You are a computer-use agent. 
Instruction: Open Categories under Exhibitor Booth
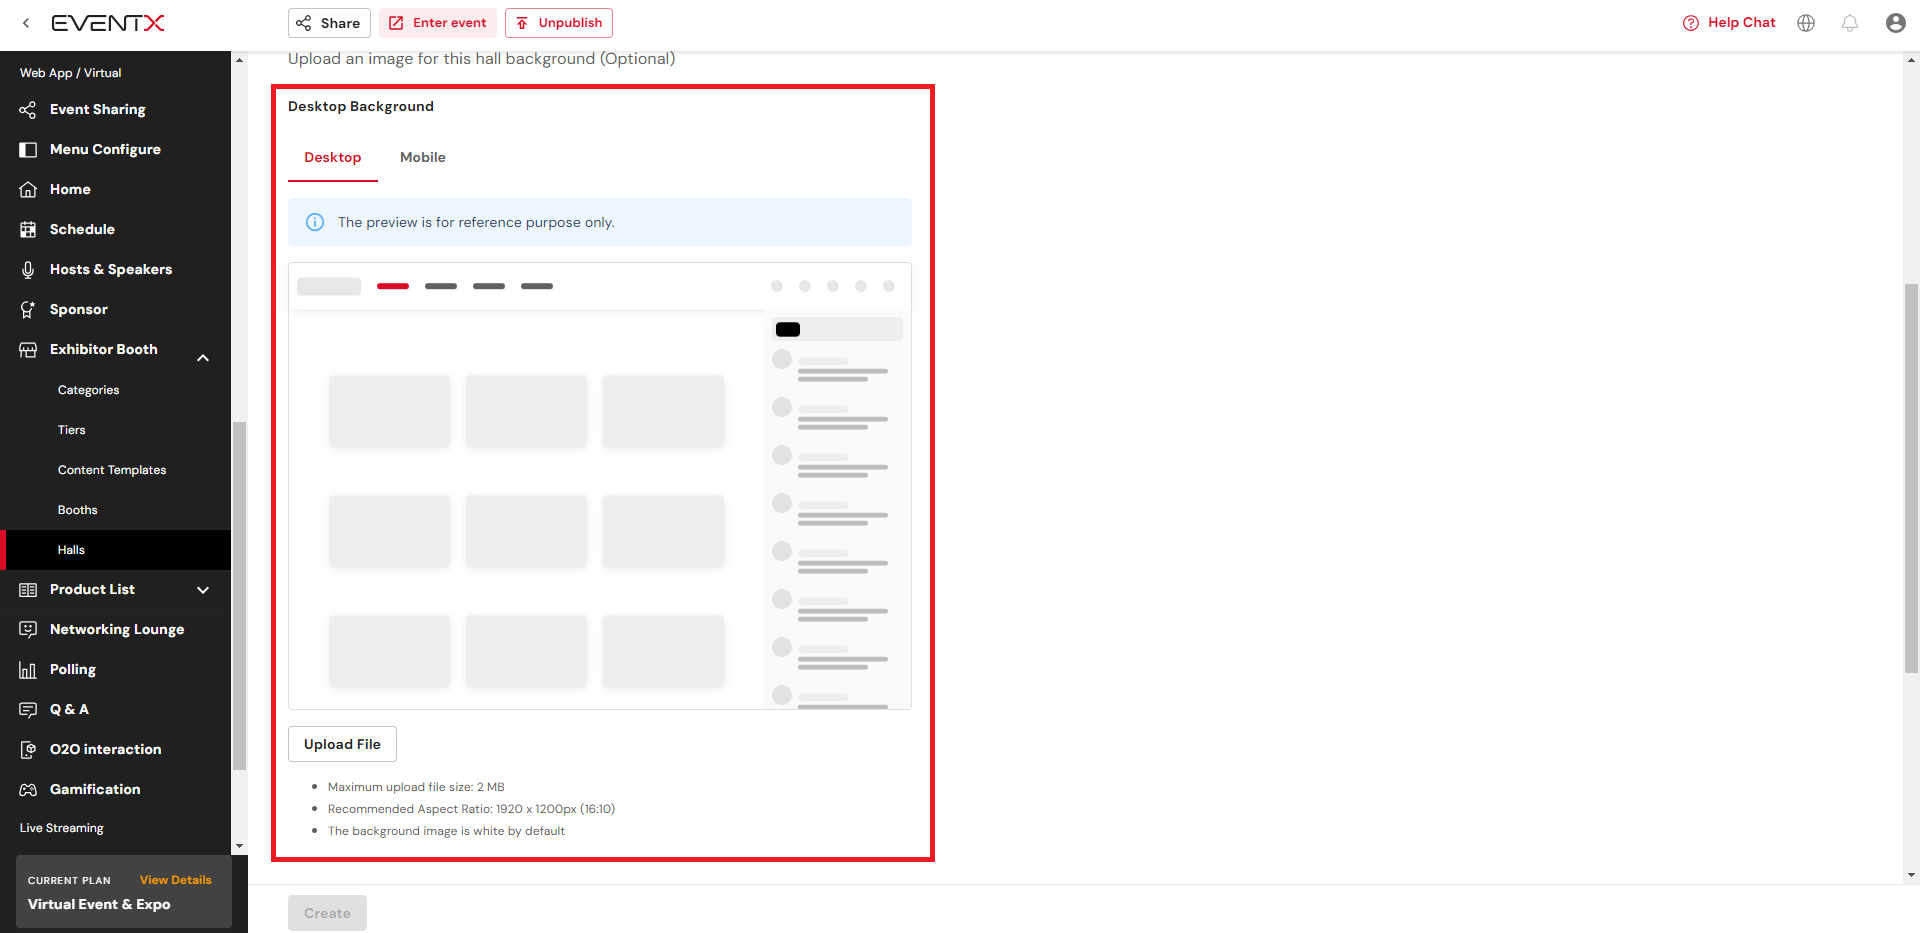tap(88, 390)
